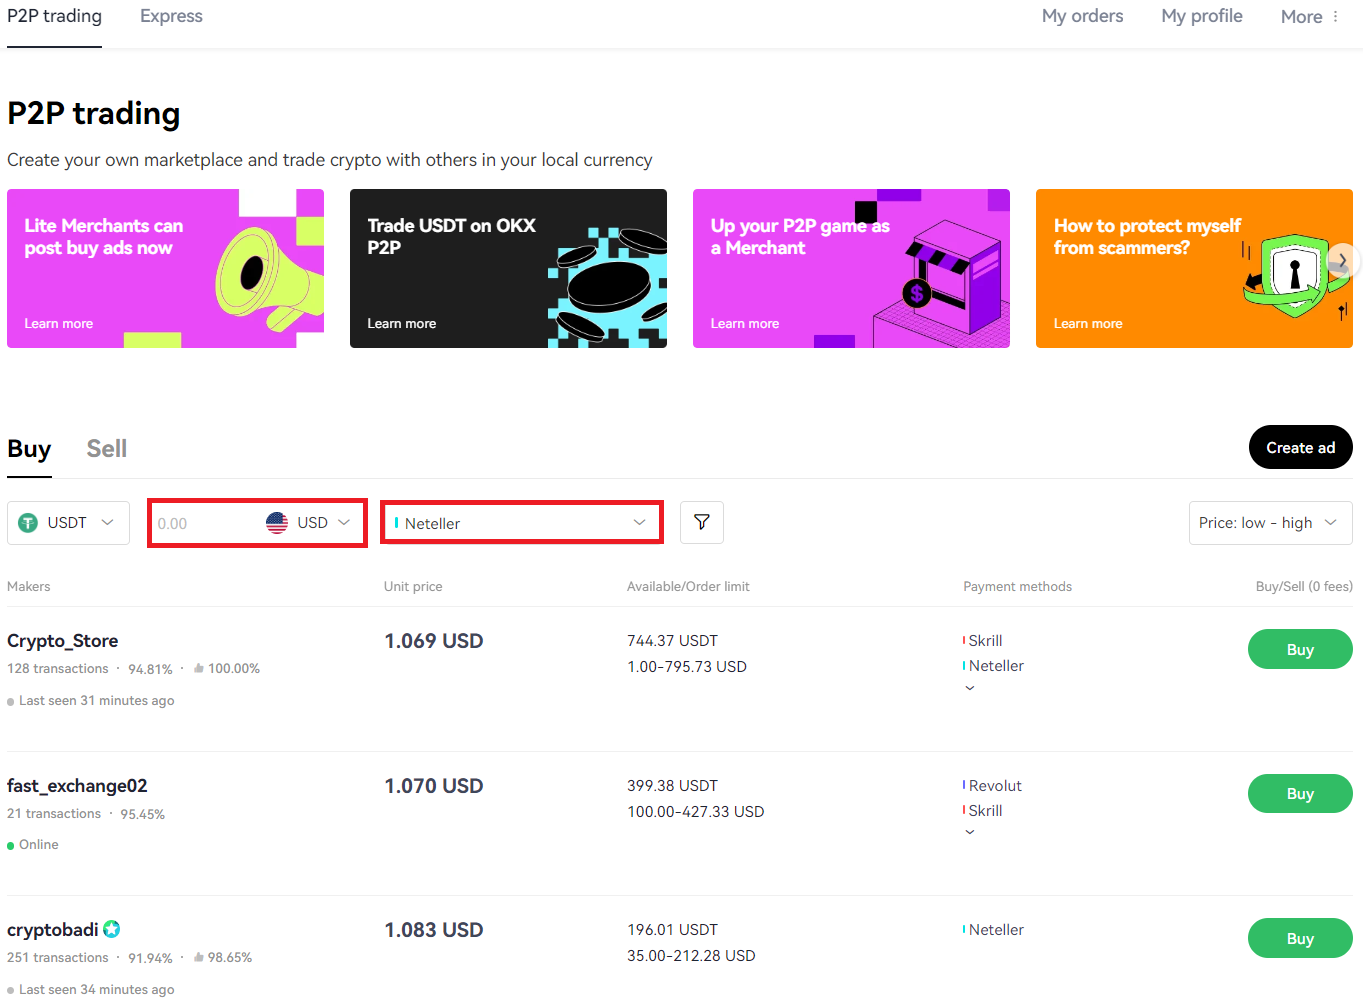Open the Trade USDT on OKX P2P banner
This screenshot has width=1363, height=1005.
pyautogui.click(x=508, y=268)
